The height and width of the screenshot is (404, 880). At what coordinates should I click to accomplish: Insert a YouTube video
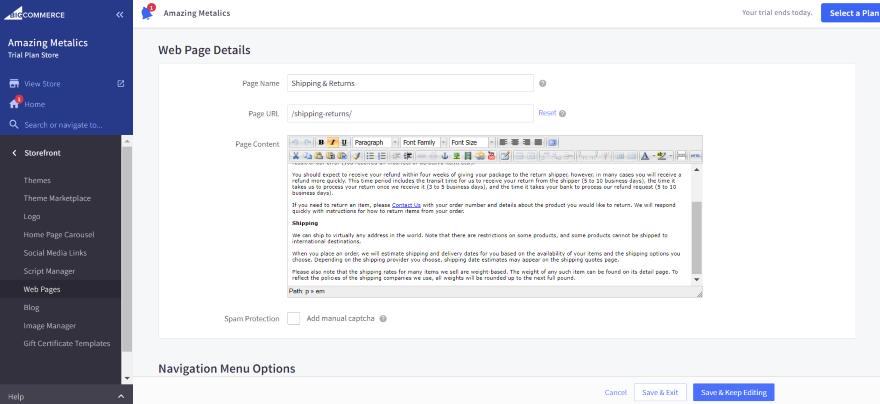tap(492, 156)
